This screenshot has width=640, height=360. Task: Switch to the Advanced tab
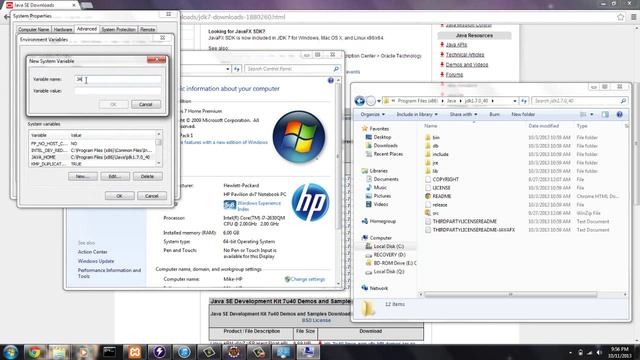[87, 29]
